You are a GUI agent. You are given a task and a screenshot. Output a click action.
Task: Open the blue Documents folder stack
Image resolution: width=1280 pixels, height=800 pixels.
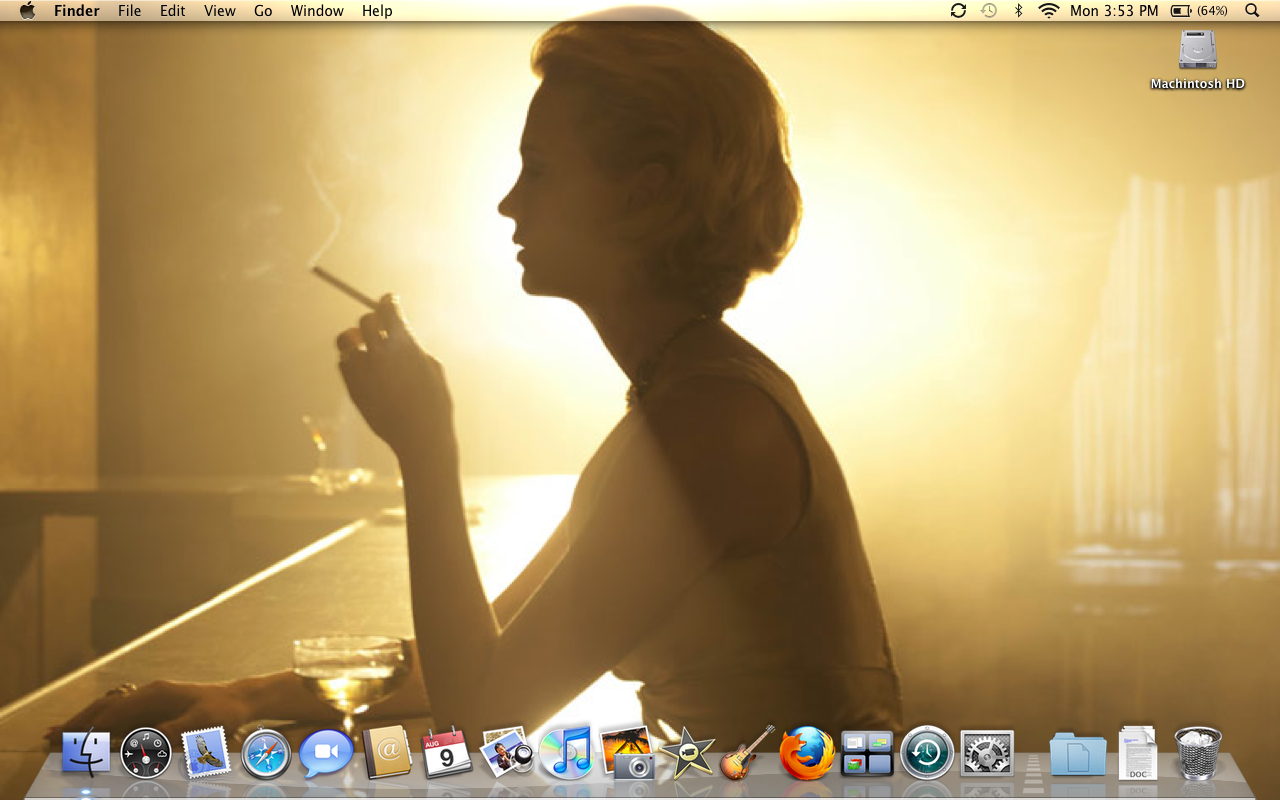click(x=1078, y=754)
